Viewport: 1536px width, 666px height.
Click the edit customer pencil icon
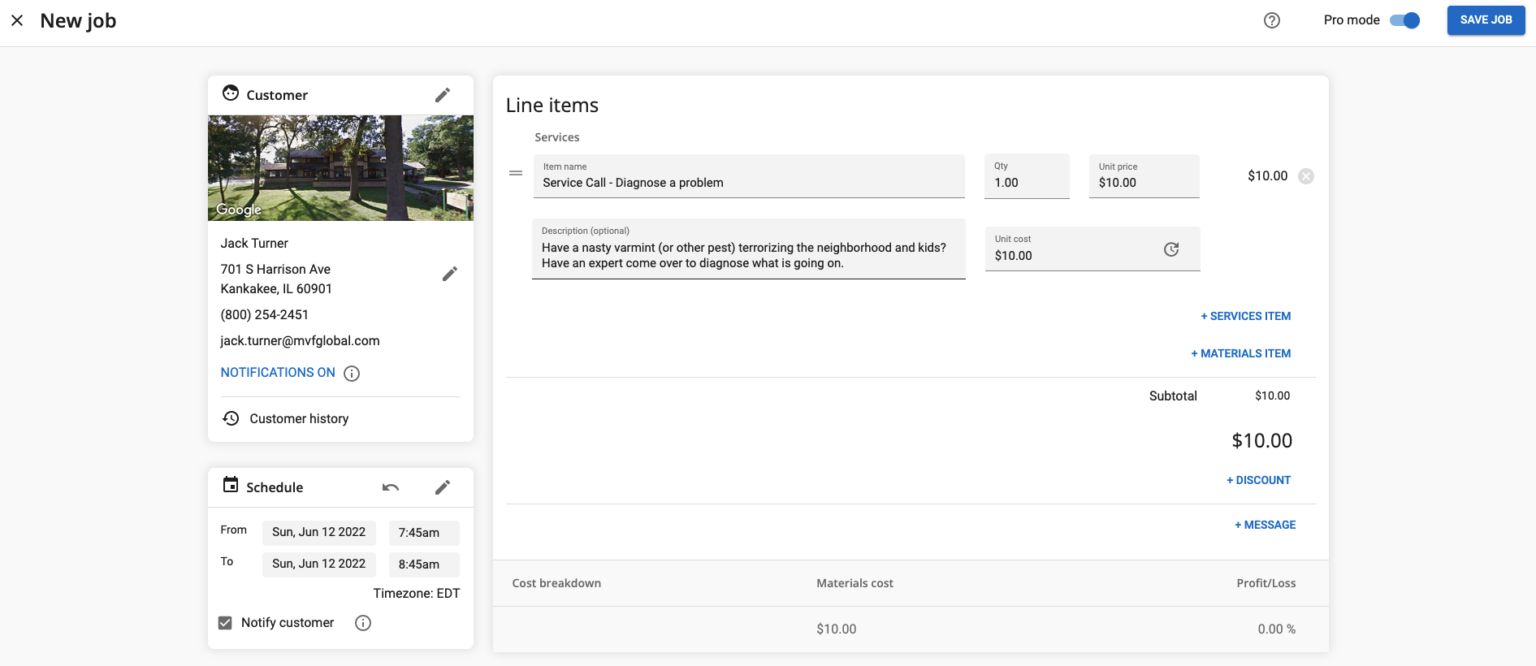tap(442, 95)
